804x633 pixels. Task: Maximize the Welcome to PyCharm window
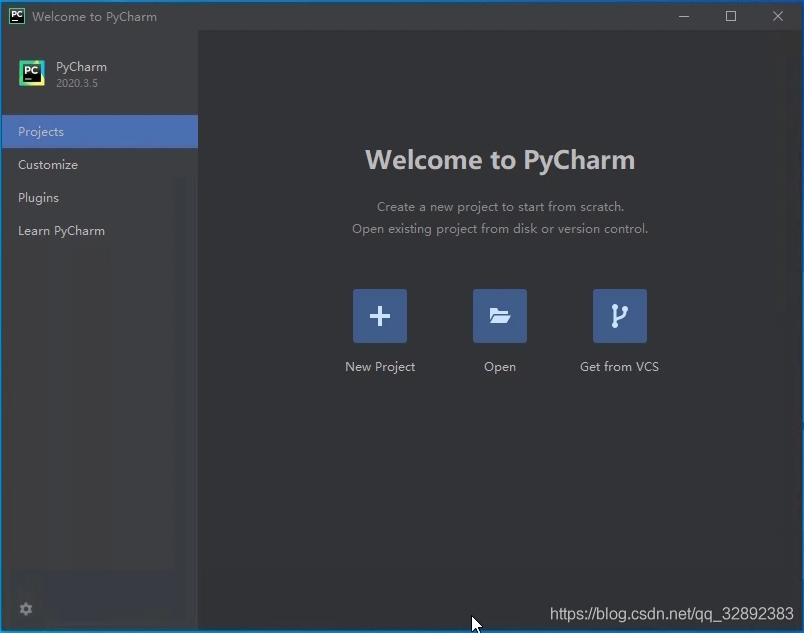(731, 16)
